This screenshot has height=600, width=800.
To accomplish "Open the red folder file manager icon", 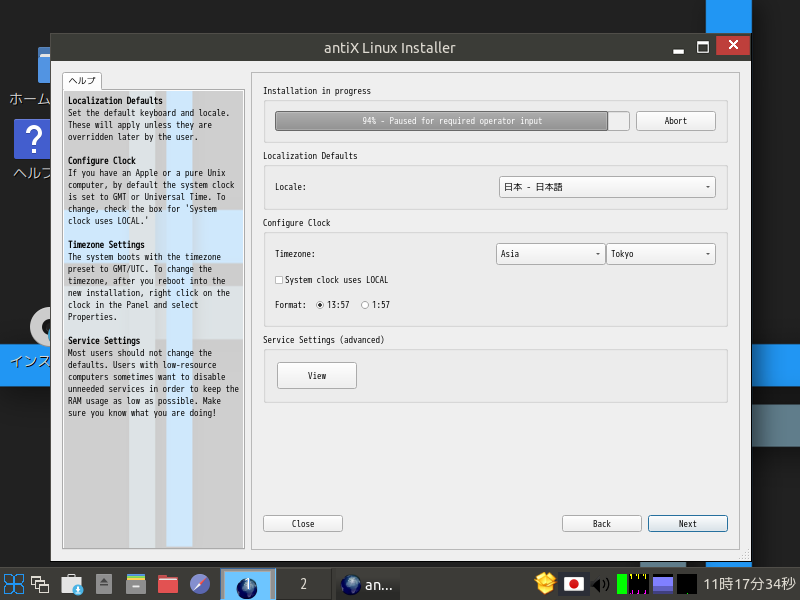I will [168, 584].
